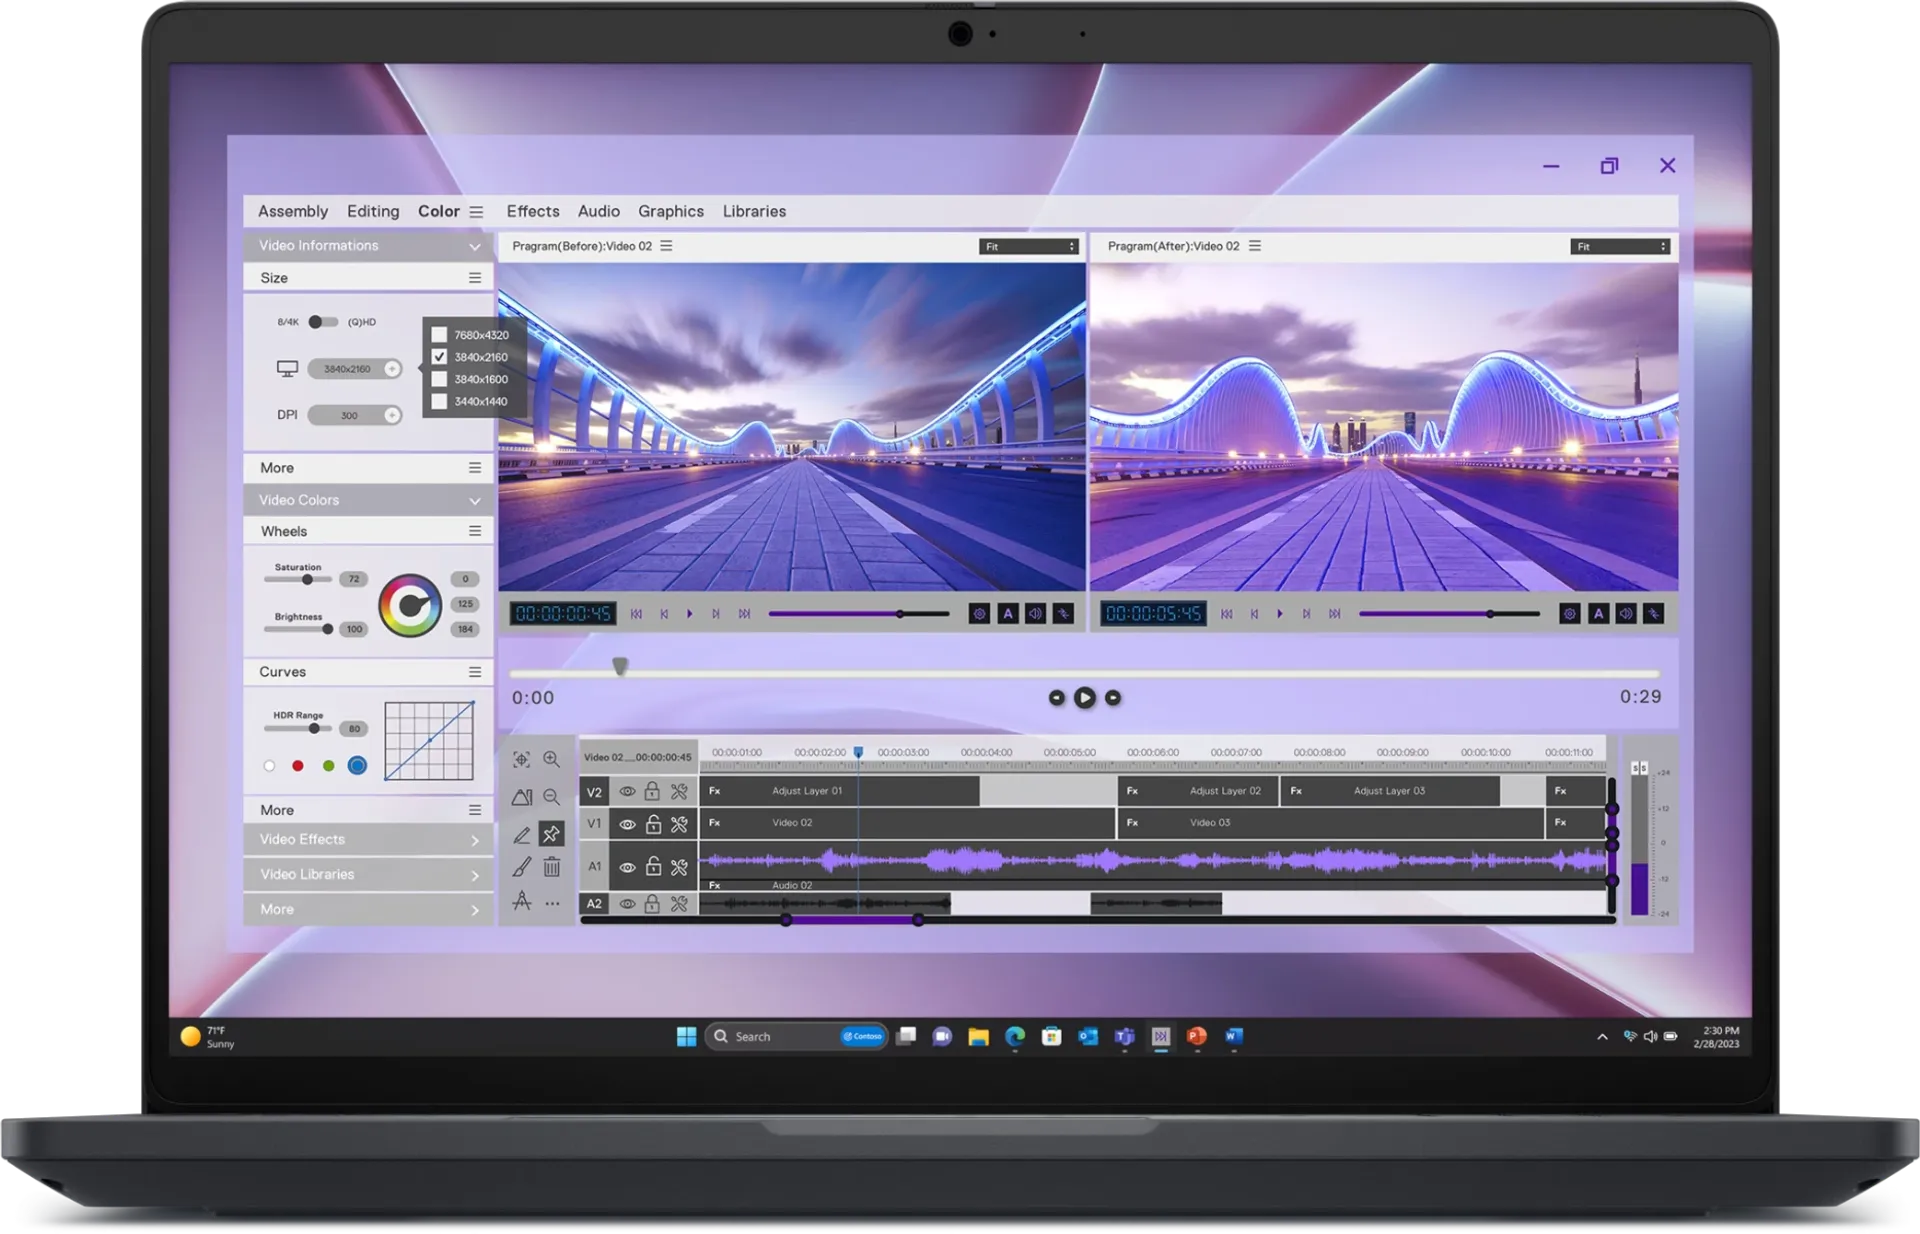
Task: Select the Pen tool in timeline toolbar
Action: coord(522,835)
